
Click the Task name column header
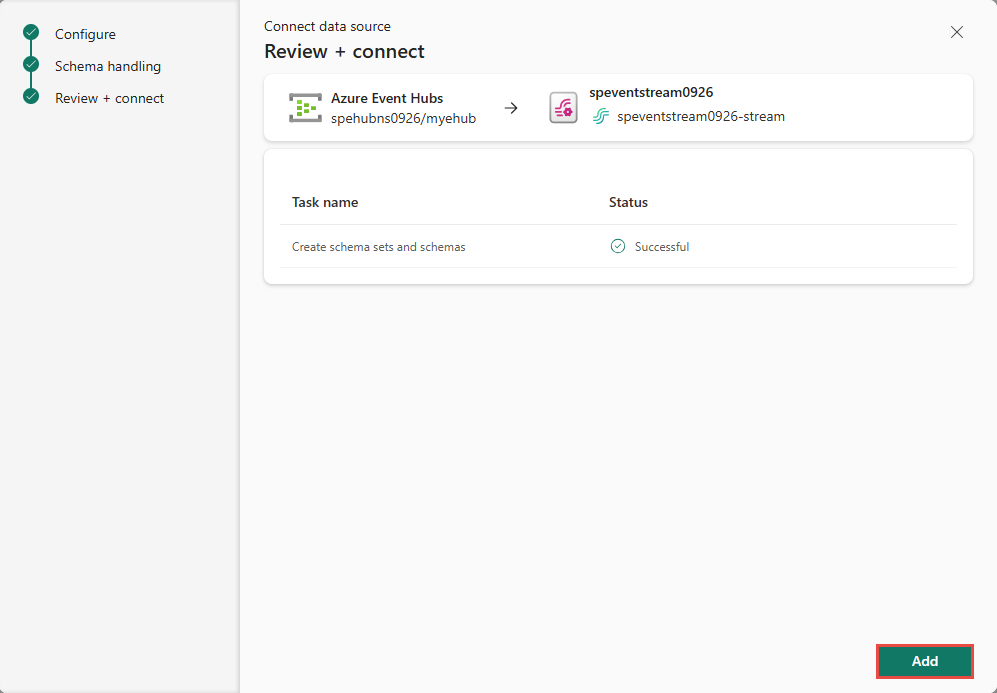[325, 202]
